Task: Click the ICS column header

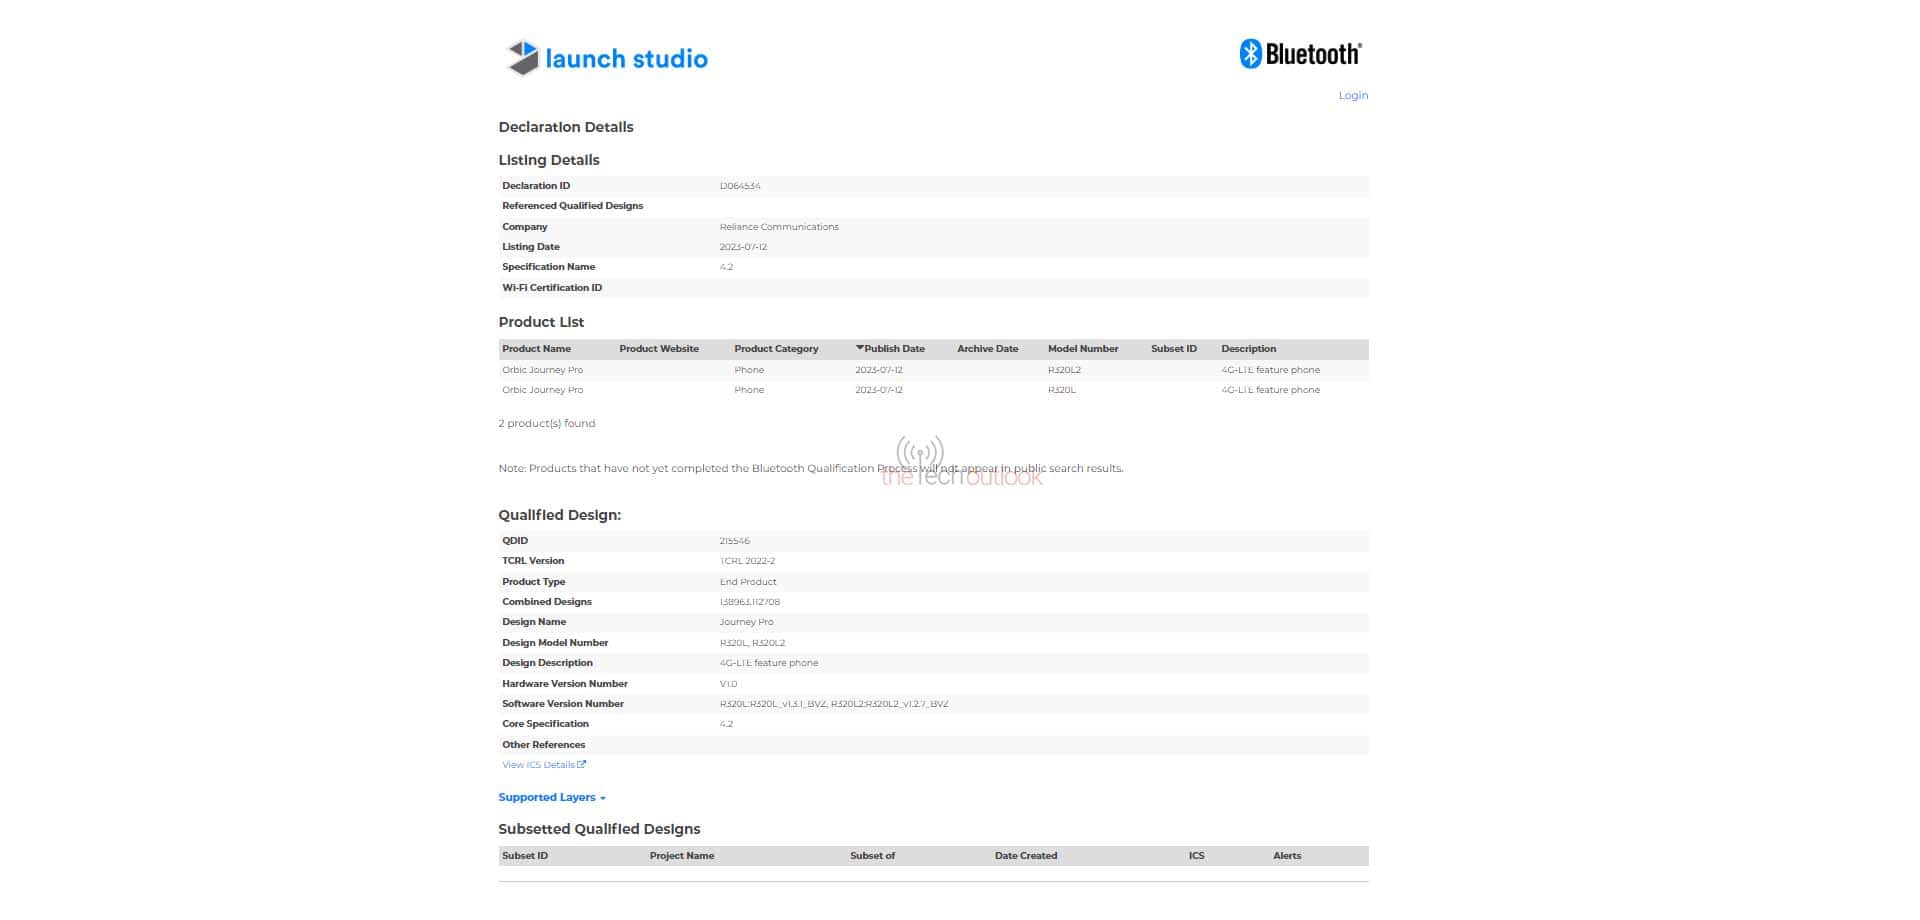Action: tap(1196, 856)
